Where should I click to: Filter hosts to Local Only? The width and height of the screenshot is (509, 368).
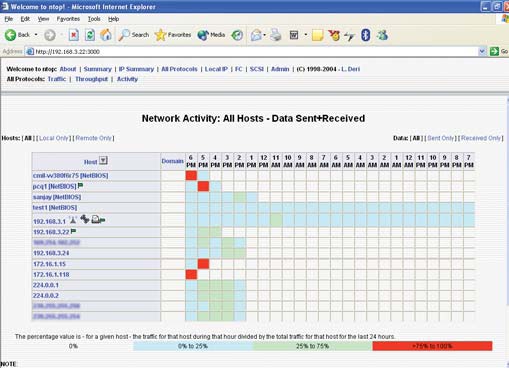click(x=54, y=138)
